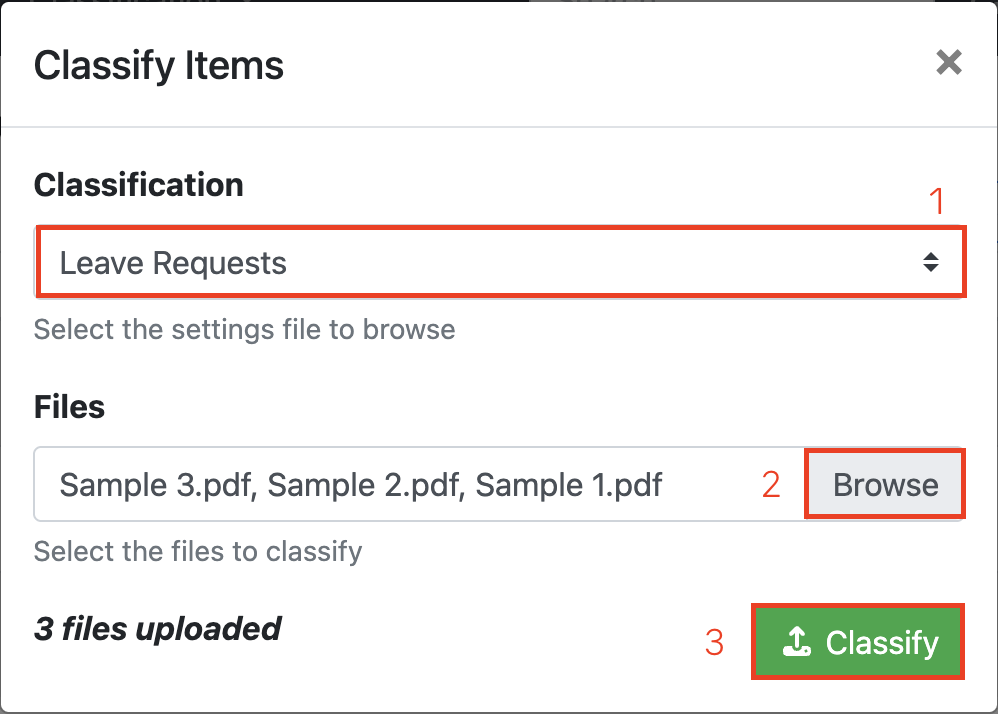Click the selected files input field

click(x=419, y=484)
